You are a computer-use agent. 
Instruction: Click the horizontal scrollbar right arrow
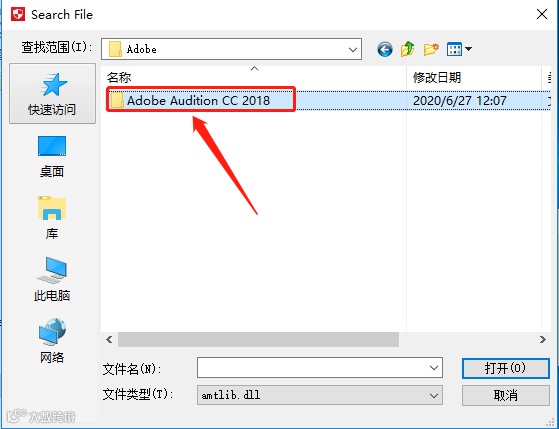pyautogui.click(x=543, y=339)
